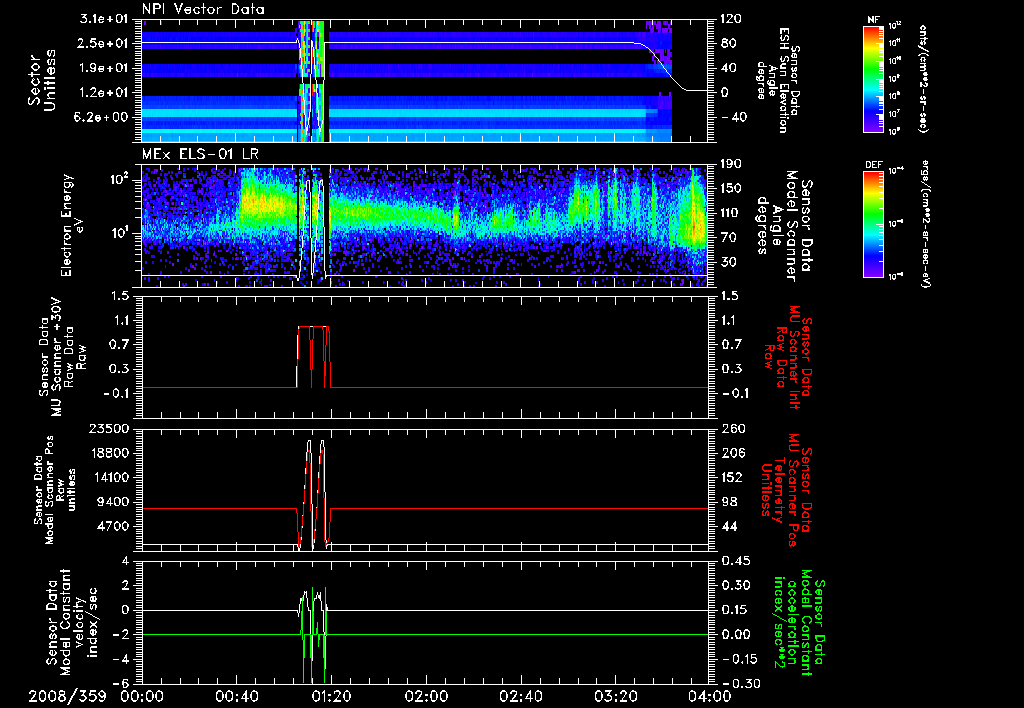Click the "Model Scanner Pos Raw unitless" axis title
1024x708 pixels.
pos(54,490)
